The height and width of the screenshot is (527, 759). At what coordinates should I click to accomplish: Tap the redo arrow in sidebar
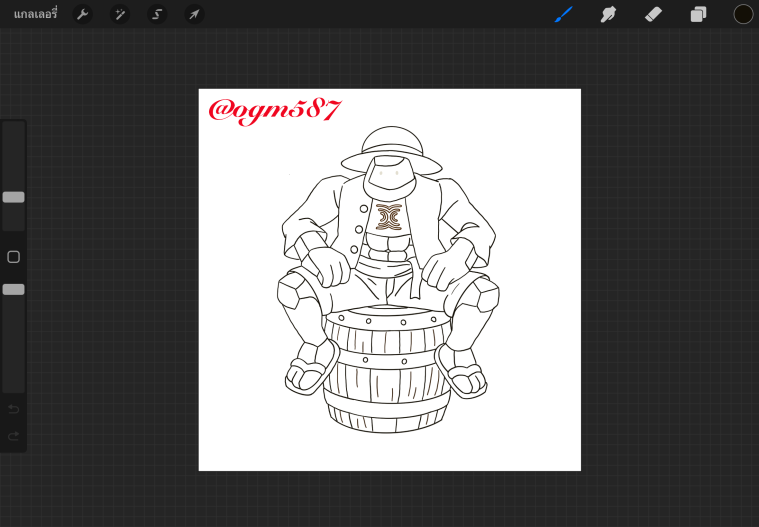(x=14, y=436)
